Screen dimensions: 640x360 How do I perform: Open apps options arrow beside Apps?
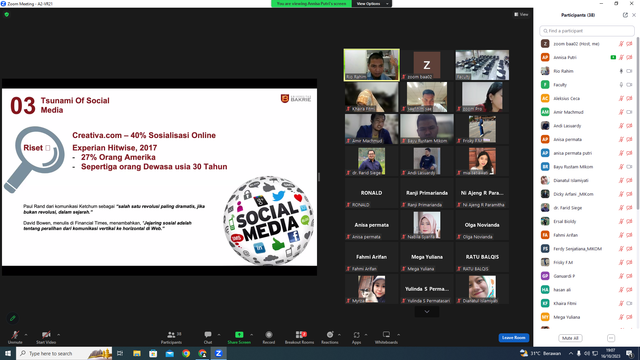[x=366, y=335]
